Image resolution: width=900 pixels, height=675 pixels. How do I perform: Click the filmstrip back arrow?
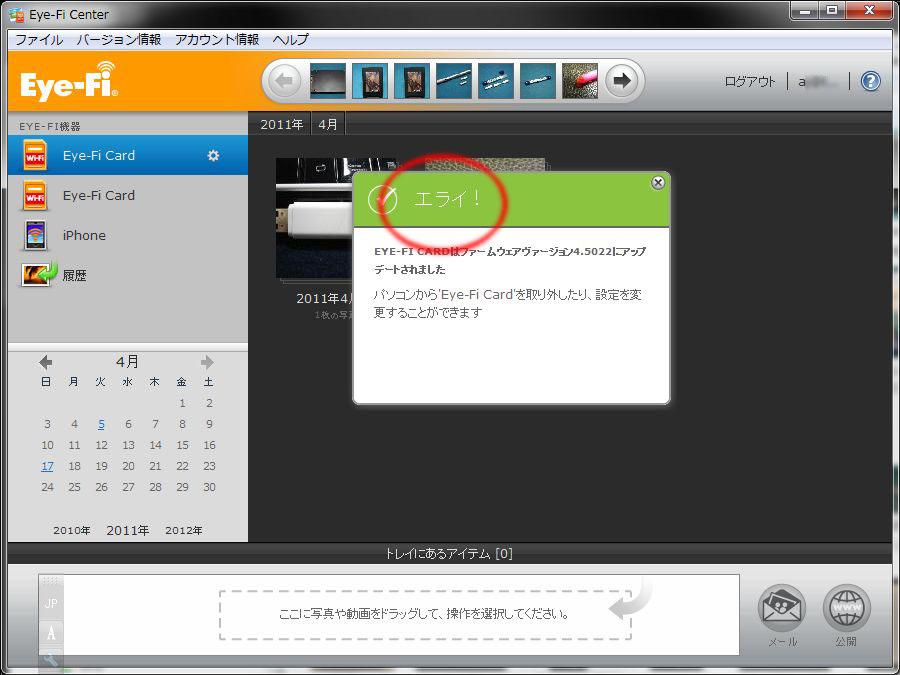[285, 81]
